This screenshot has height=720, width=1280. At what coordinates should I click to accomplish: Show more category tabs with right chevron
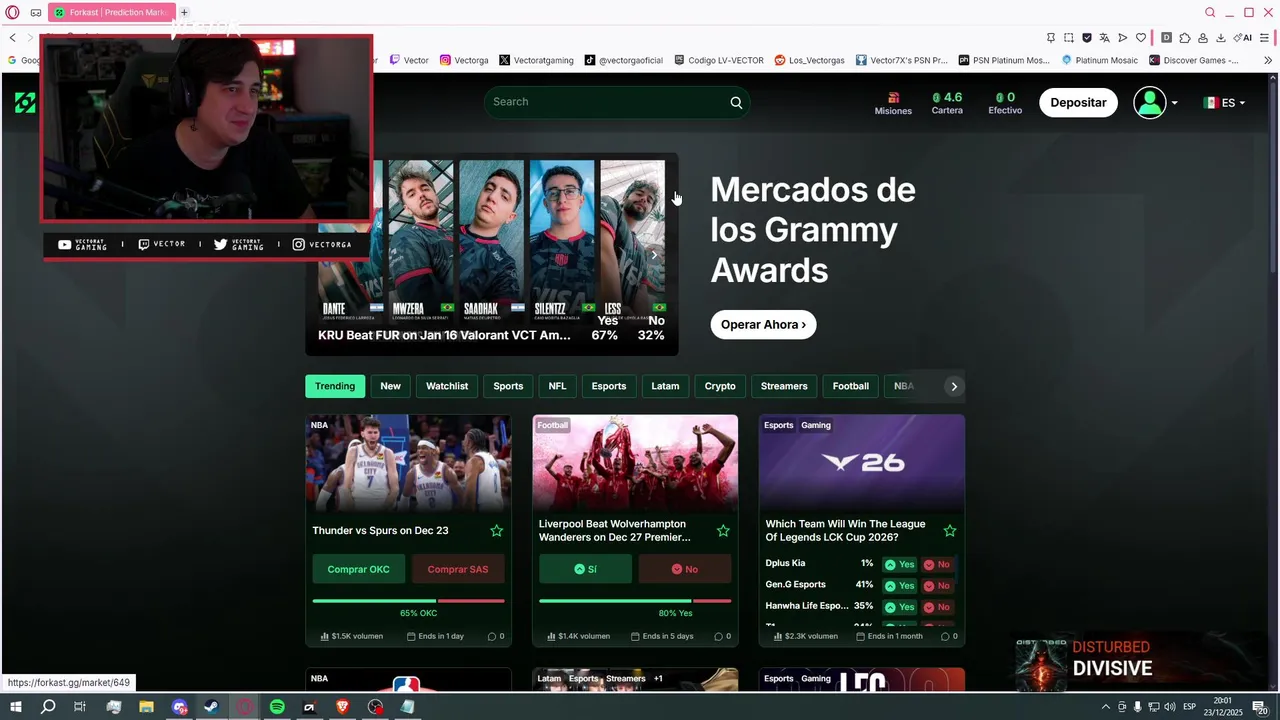coord(954,386)
